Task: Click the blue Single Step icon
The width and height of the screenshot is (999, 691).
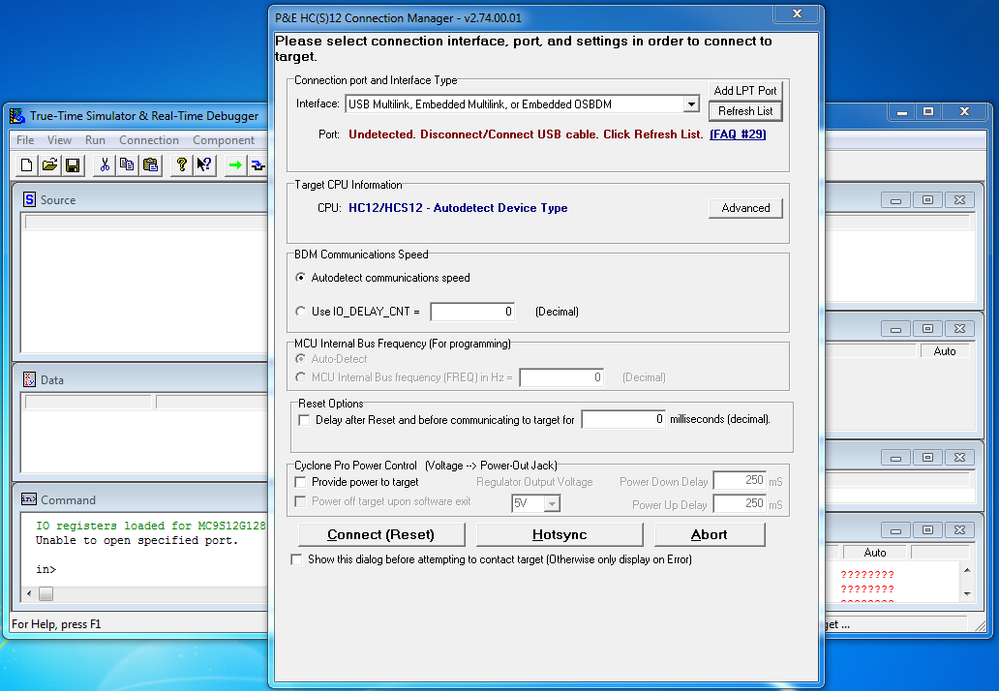Action: point(257,165)
